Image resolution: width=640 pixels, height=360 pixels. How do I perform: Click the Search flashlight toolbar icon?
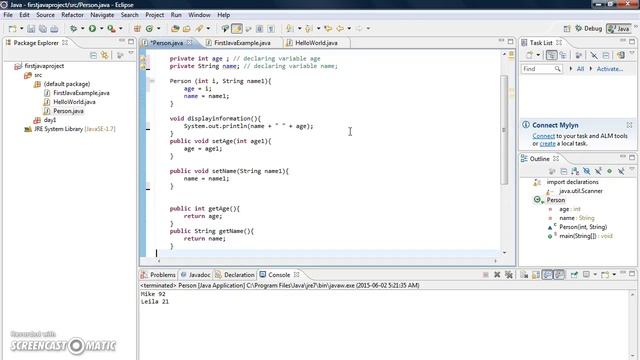199,29
